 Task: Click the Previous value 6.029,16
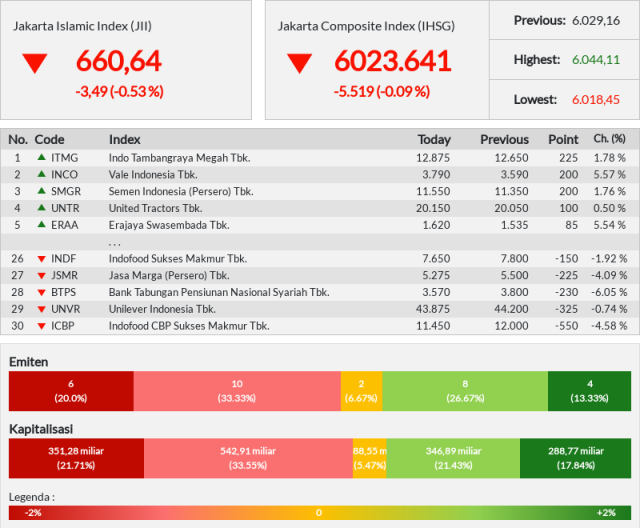tap(596, 20)
